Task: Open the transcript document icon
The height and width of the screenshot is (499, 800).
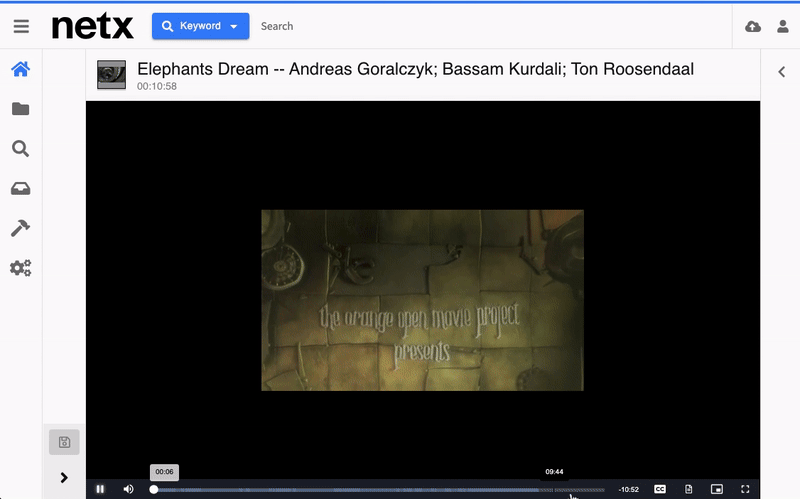Action: coord(688,489)
